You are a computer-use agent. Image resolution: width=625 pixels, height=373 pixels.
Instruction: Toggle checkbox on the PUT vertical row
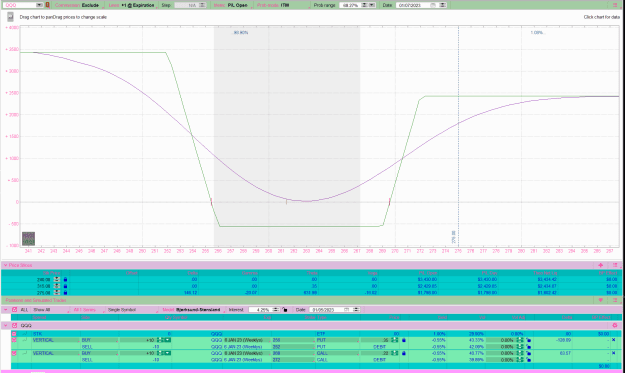pos(14,340)
